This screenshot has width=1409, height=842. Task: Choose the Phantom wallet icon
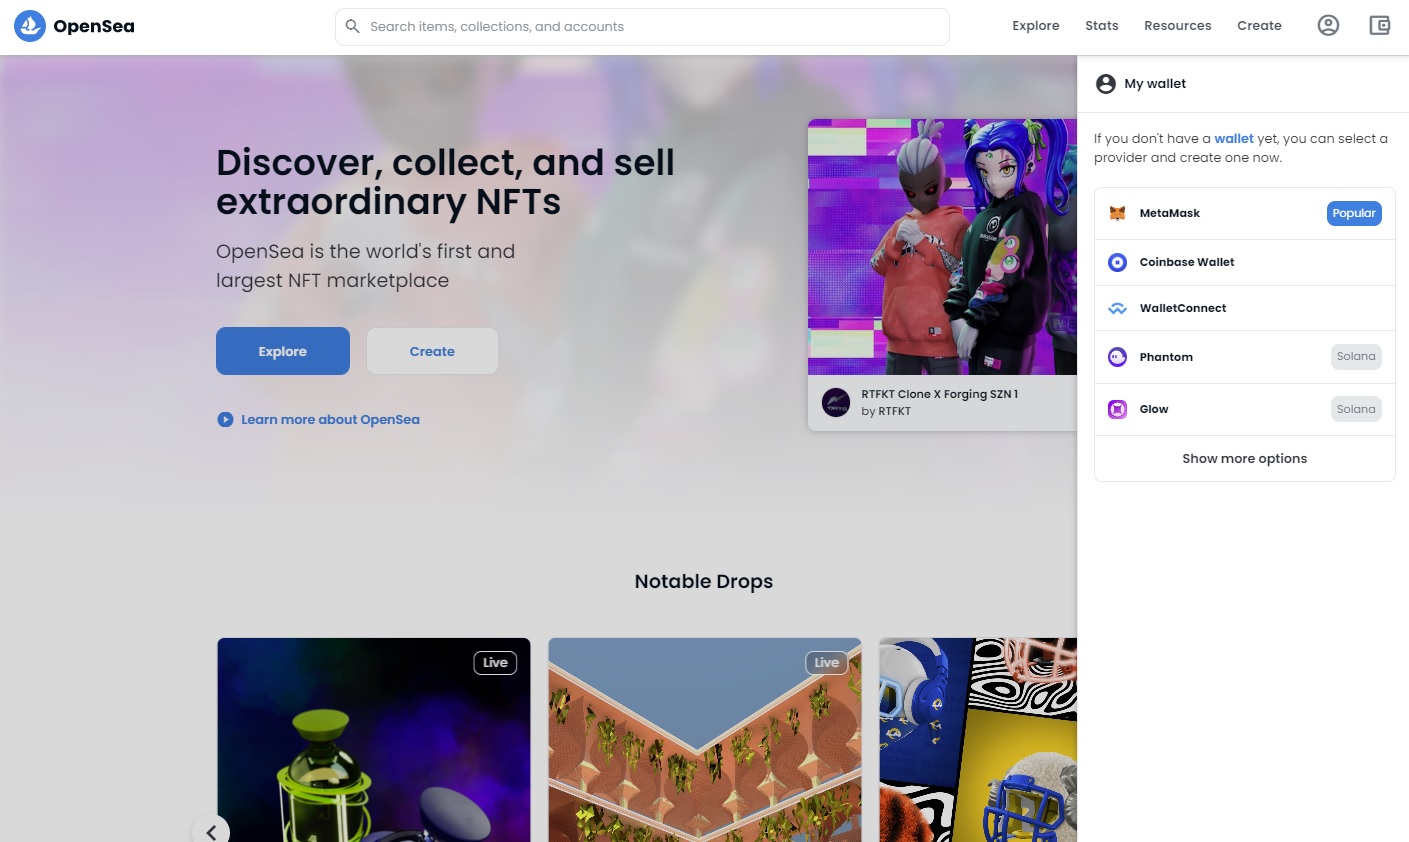[1117, 357]
